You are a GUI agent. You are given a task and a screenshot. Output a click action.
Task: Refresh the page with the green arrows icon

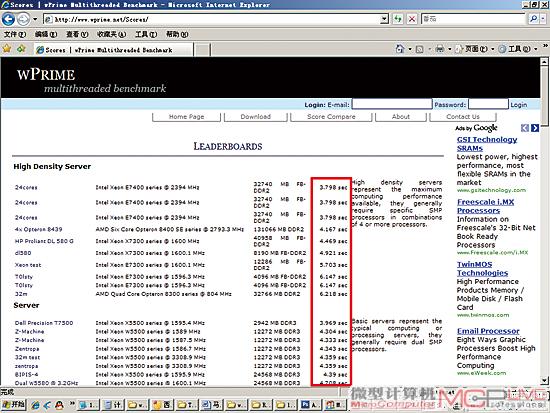397,19
